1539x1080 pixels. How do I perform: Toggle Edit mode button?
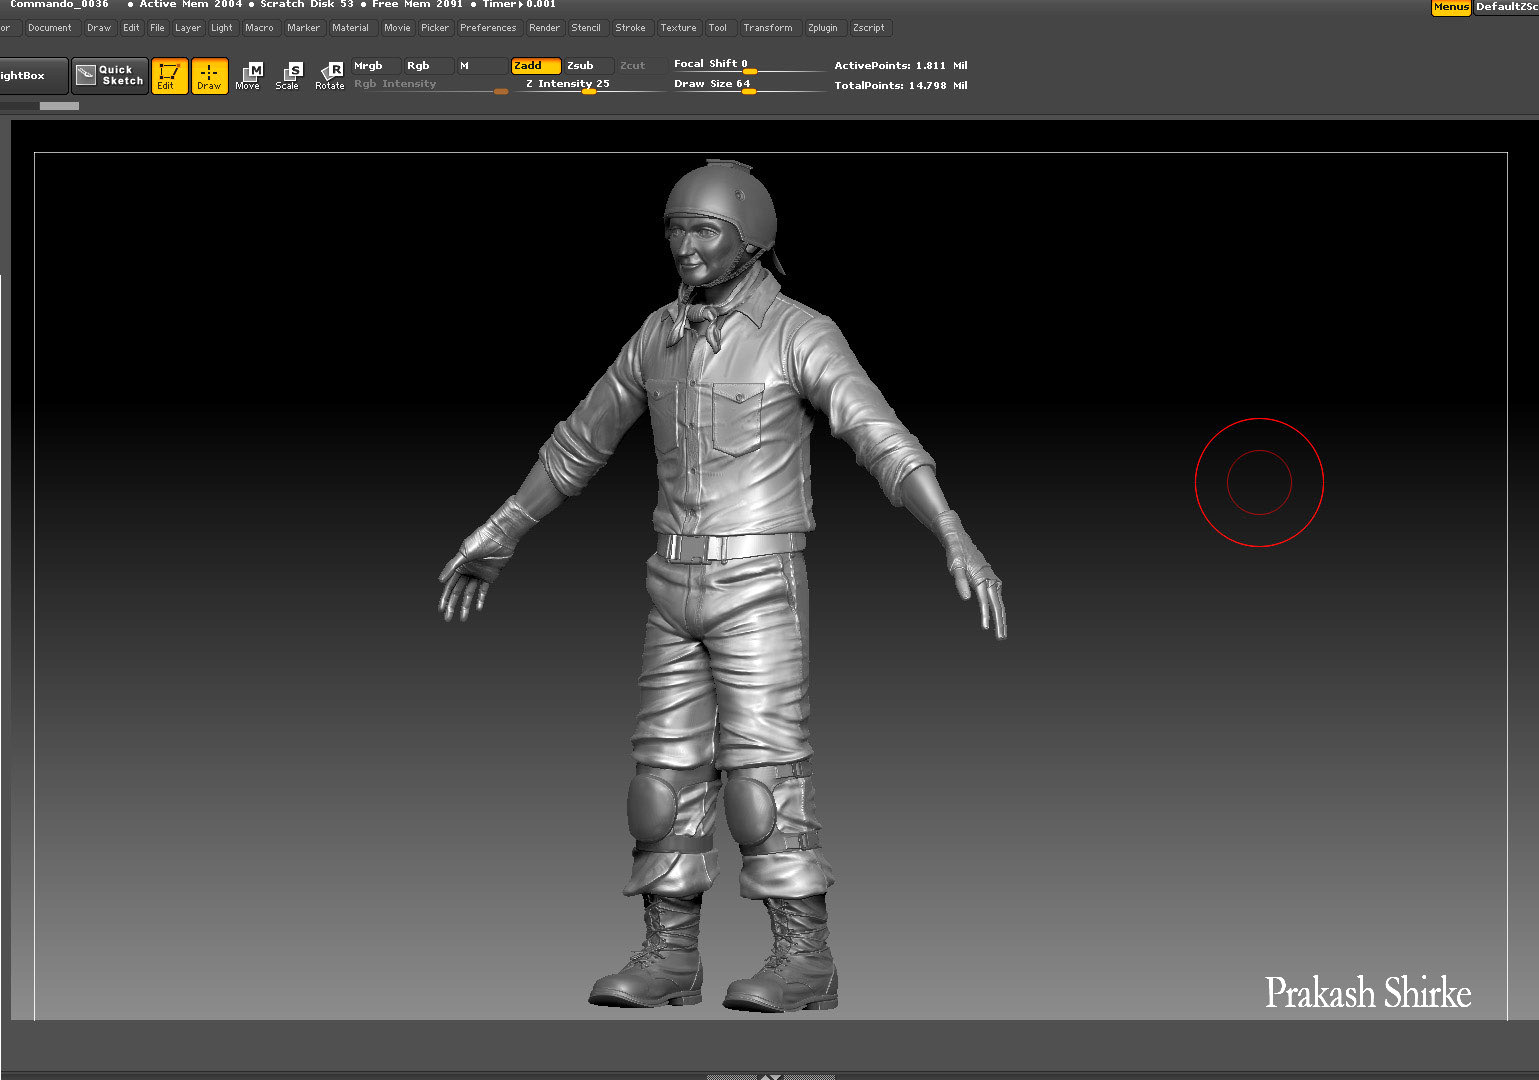pyautogui.click(x=169, y=76)
